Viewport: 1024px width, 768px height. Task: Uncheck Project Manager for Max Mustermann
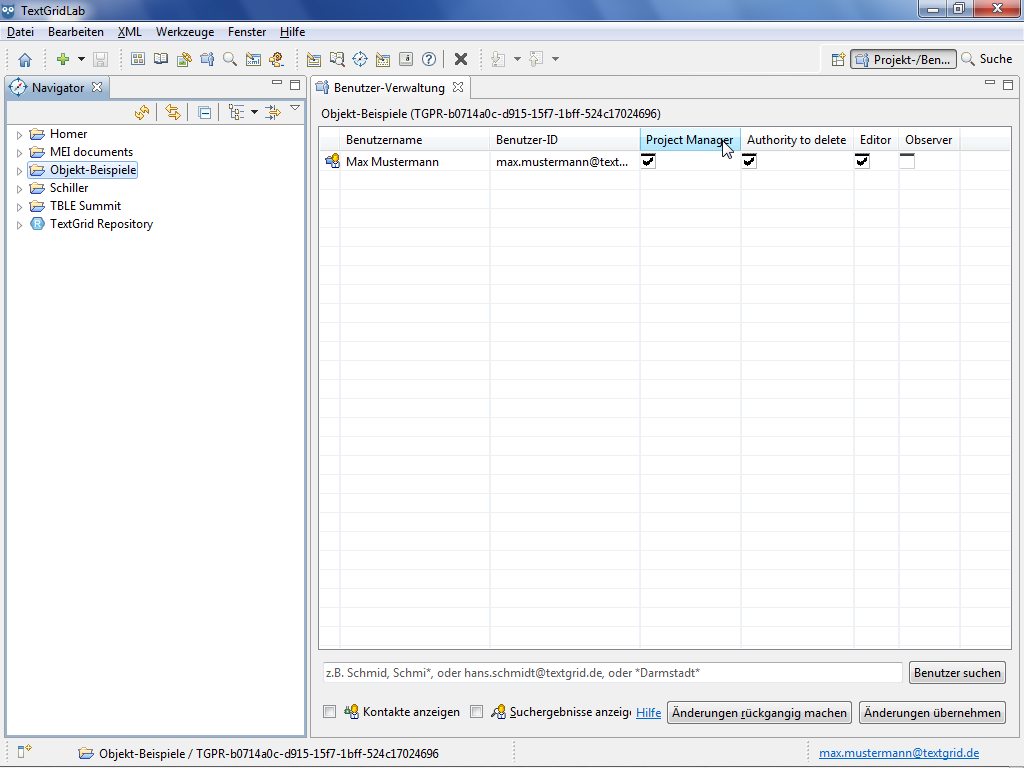point(648,161)
